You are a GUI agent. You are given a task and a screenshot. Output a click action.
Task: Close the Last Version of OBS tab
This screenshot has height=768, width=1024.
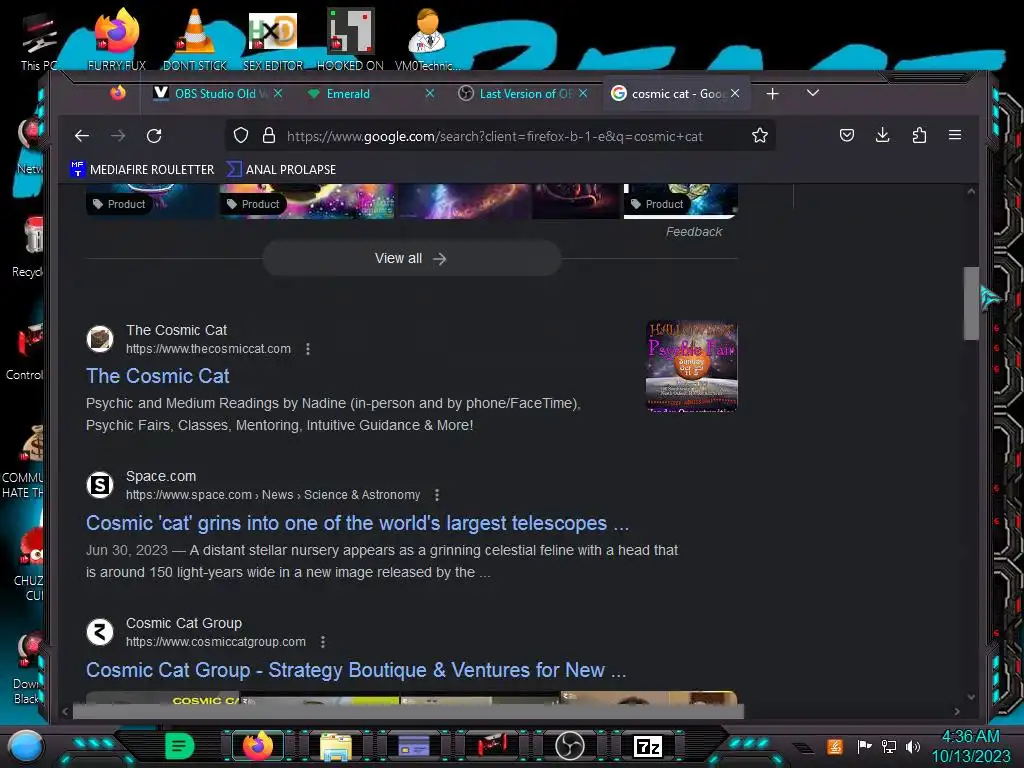583,93
